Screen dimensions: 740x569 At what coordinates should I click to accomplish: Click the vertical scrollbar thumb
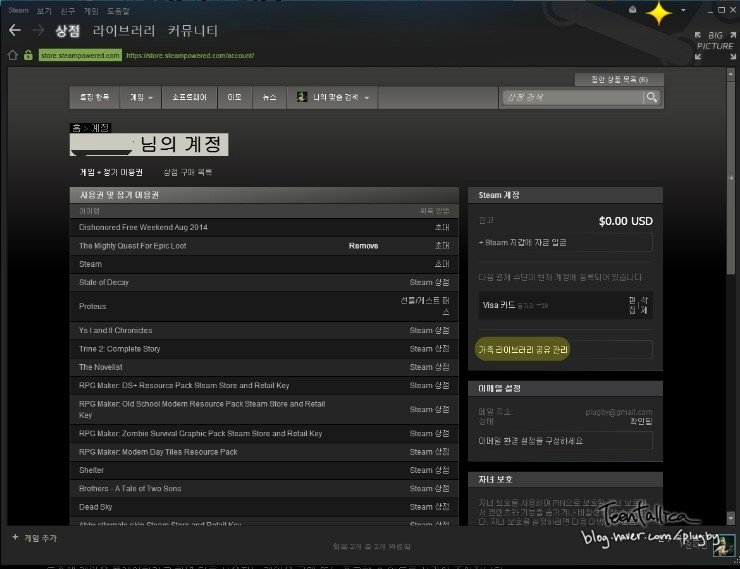[731, 177]
